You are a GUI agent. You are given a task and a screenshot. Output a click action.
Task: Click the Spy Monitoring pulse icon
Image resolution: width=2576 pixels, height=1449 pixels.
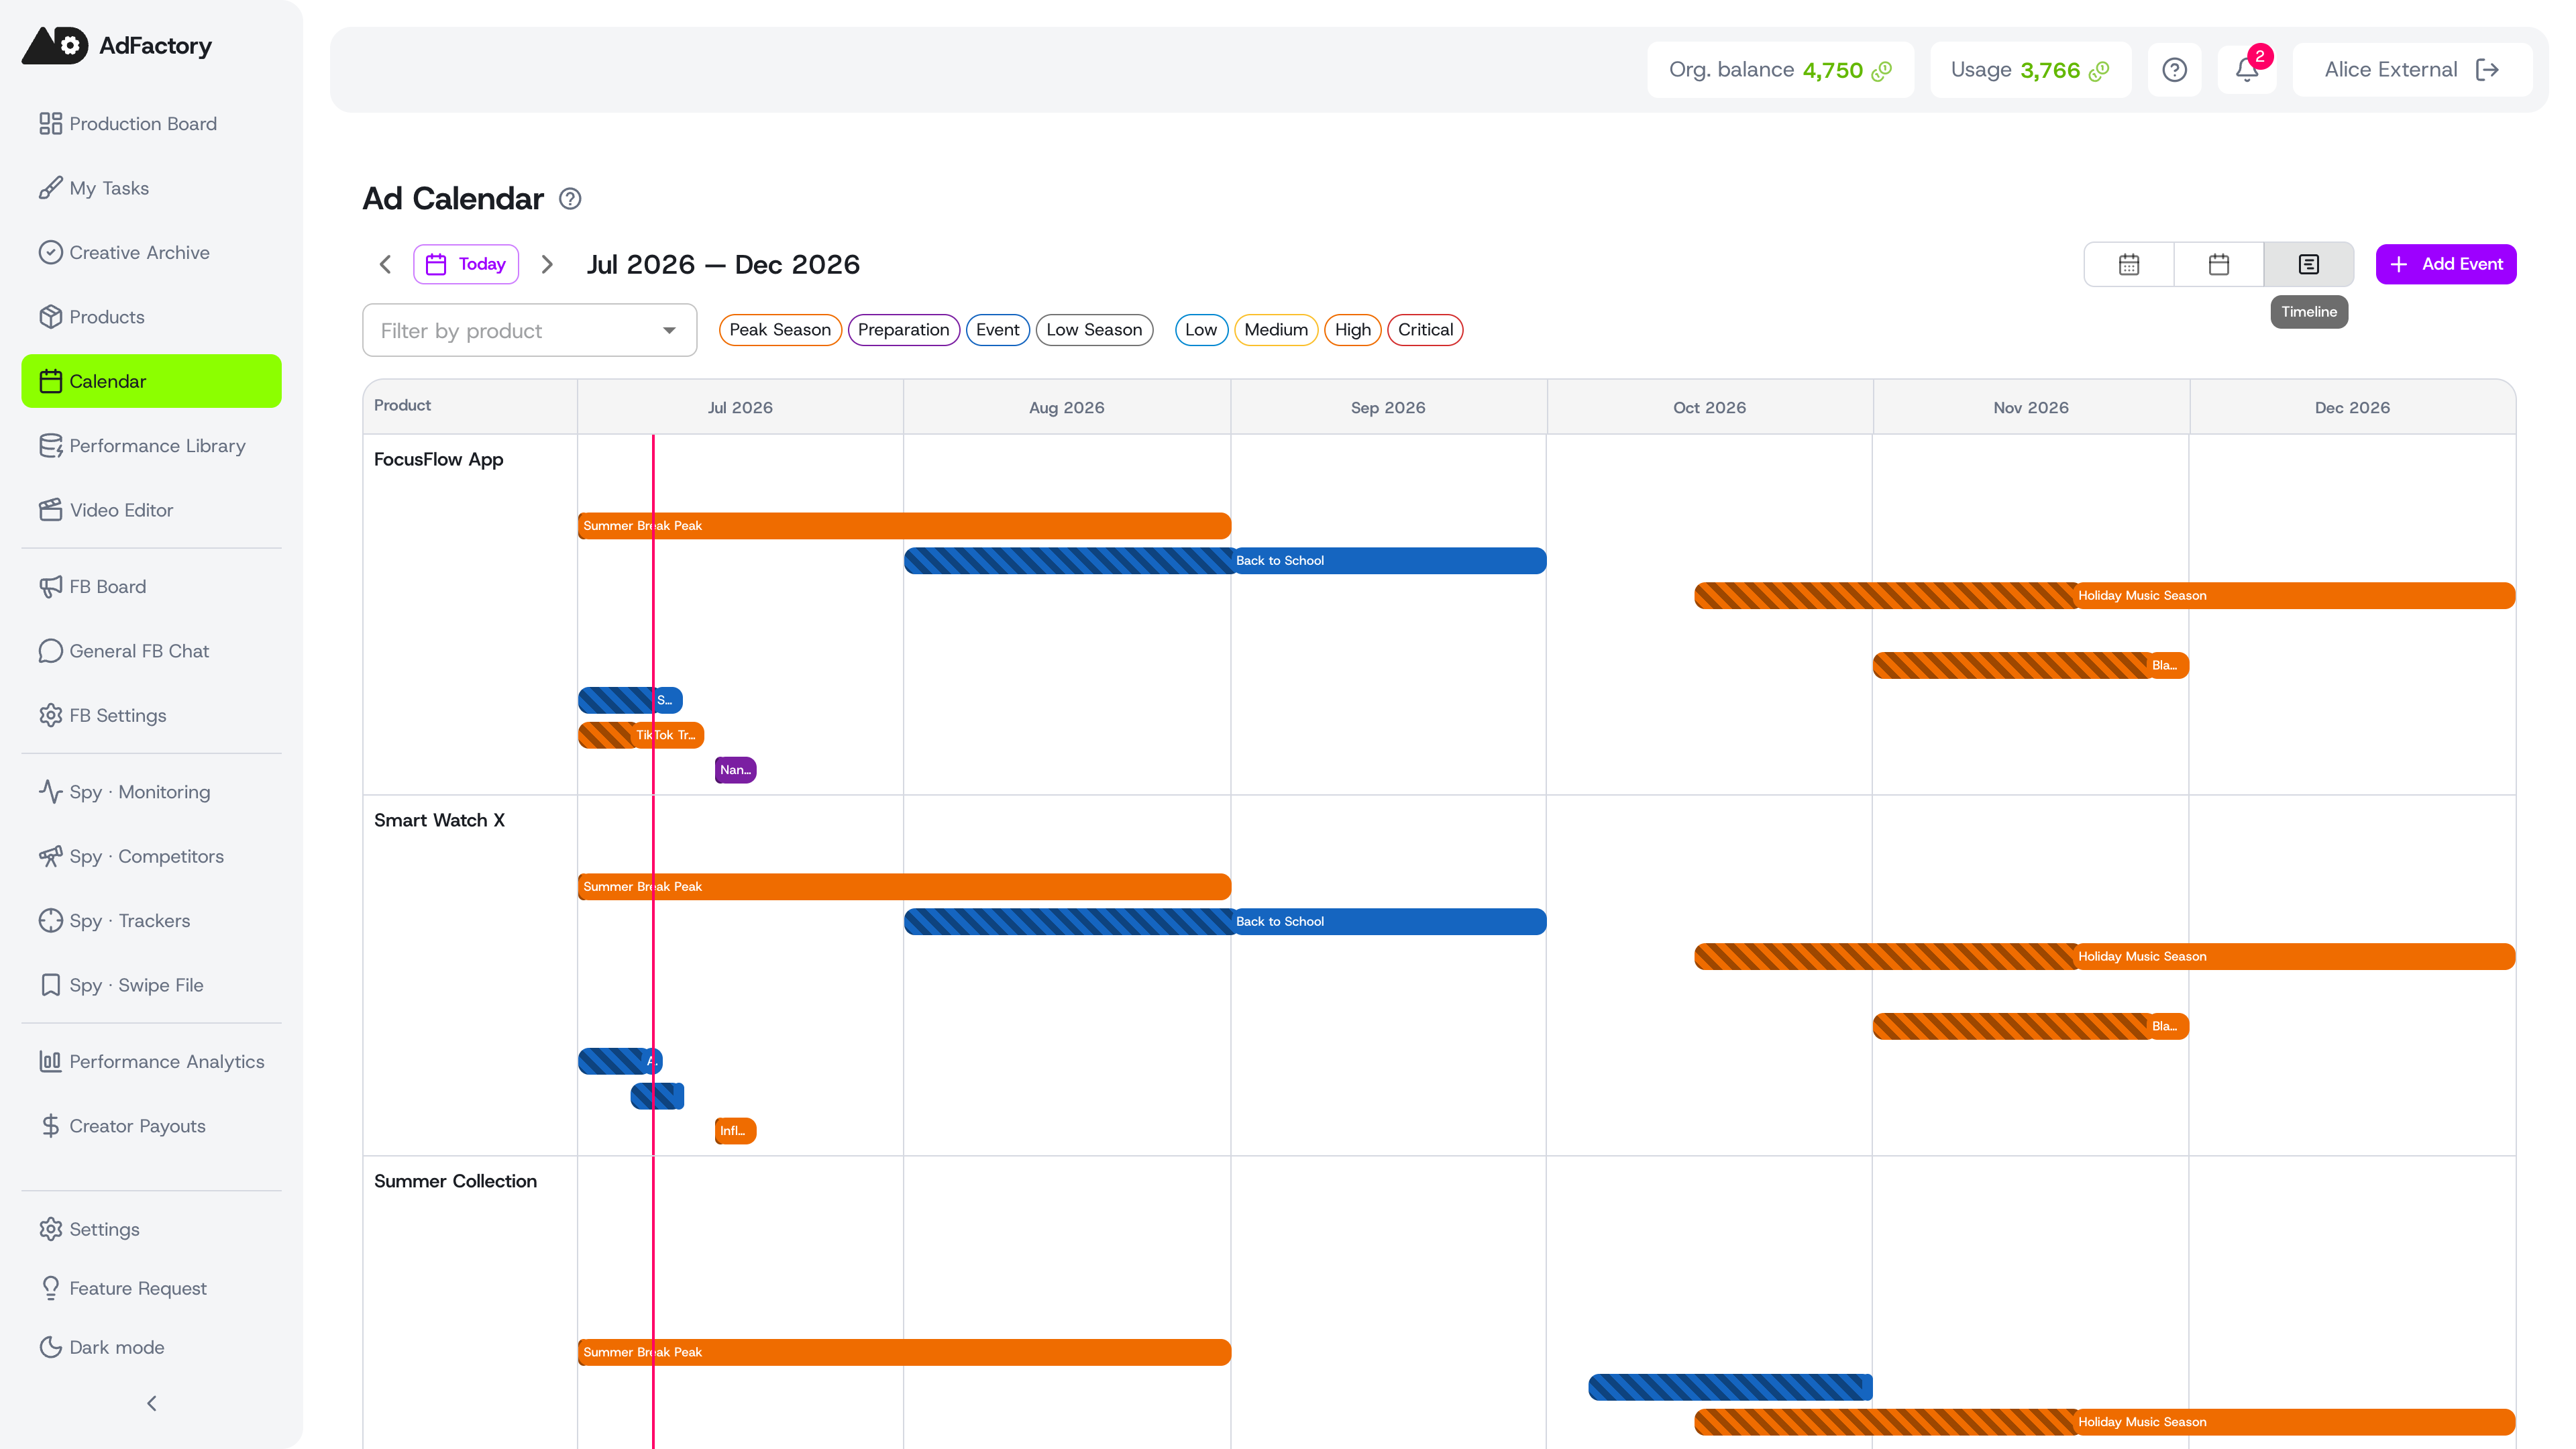50,792
